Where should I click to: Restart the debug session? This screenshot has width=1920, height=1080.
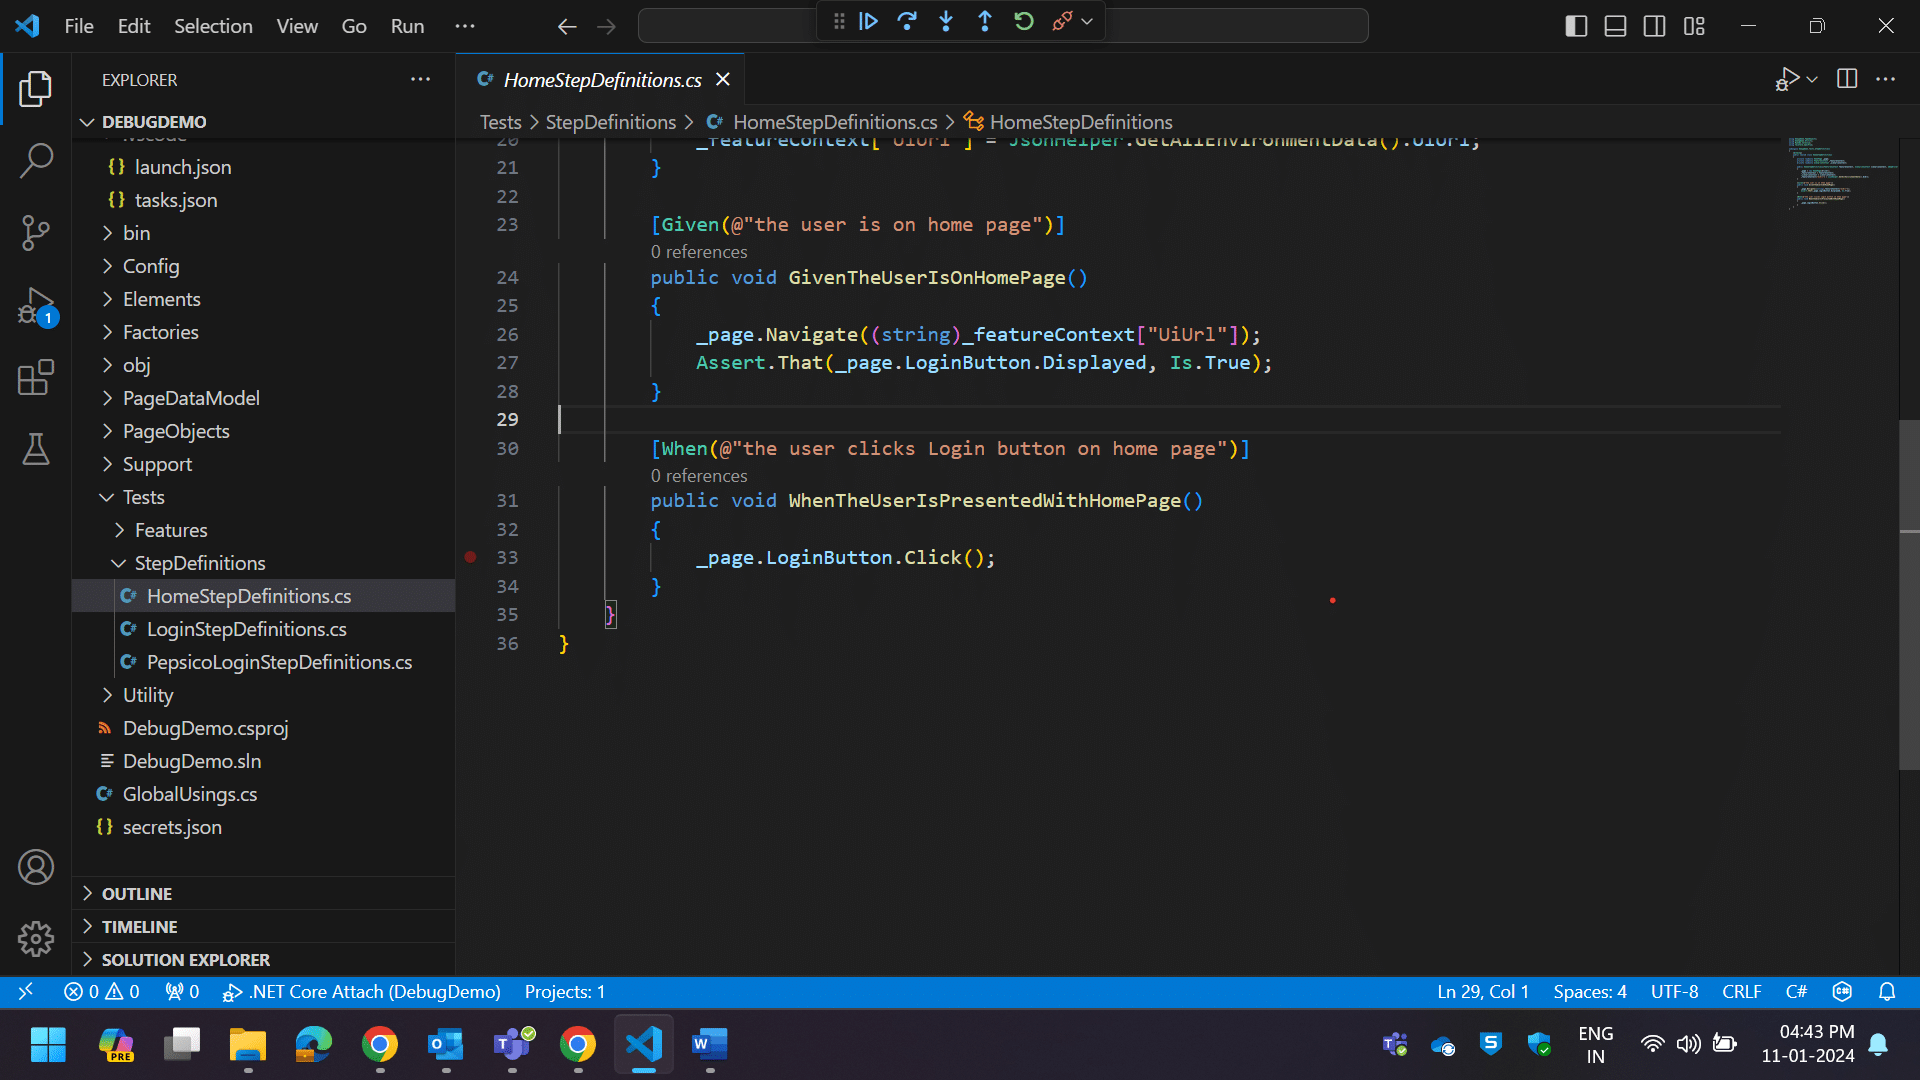tap(1024, 21)
